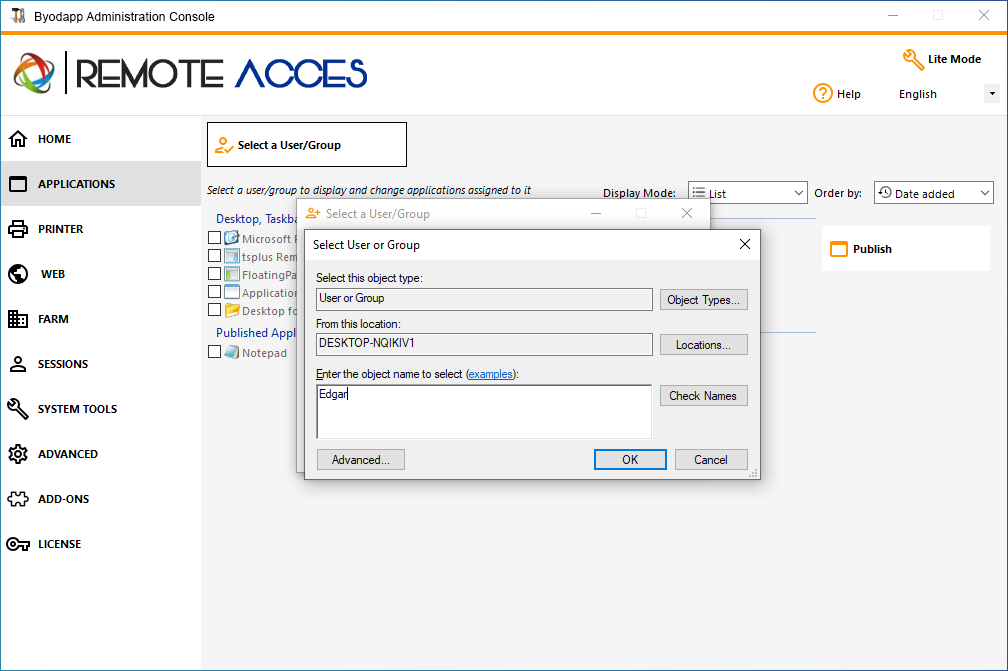The width and height of the screenshot is (1008, 671).
Task: Click the Home house icon in sidebar
Action: pos(18,139)
